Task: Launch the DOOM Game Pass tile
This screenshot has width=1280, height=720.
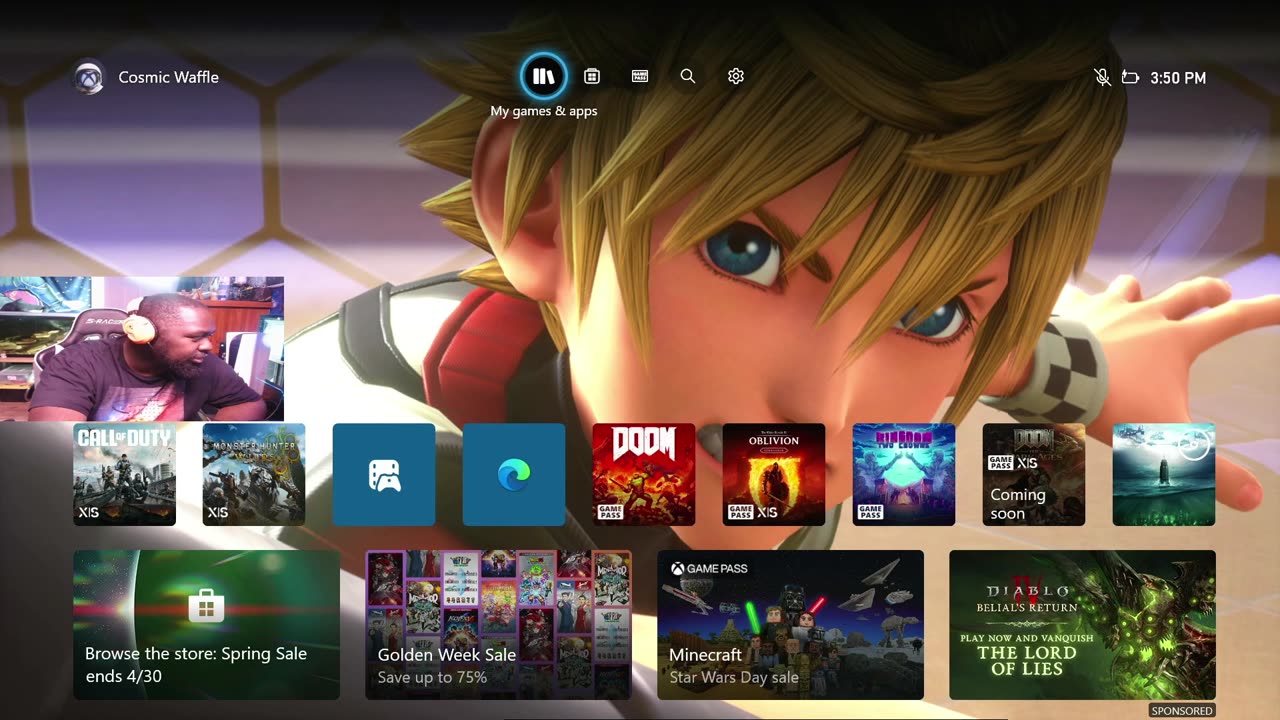Action: coord(644,474)
